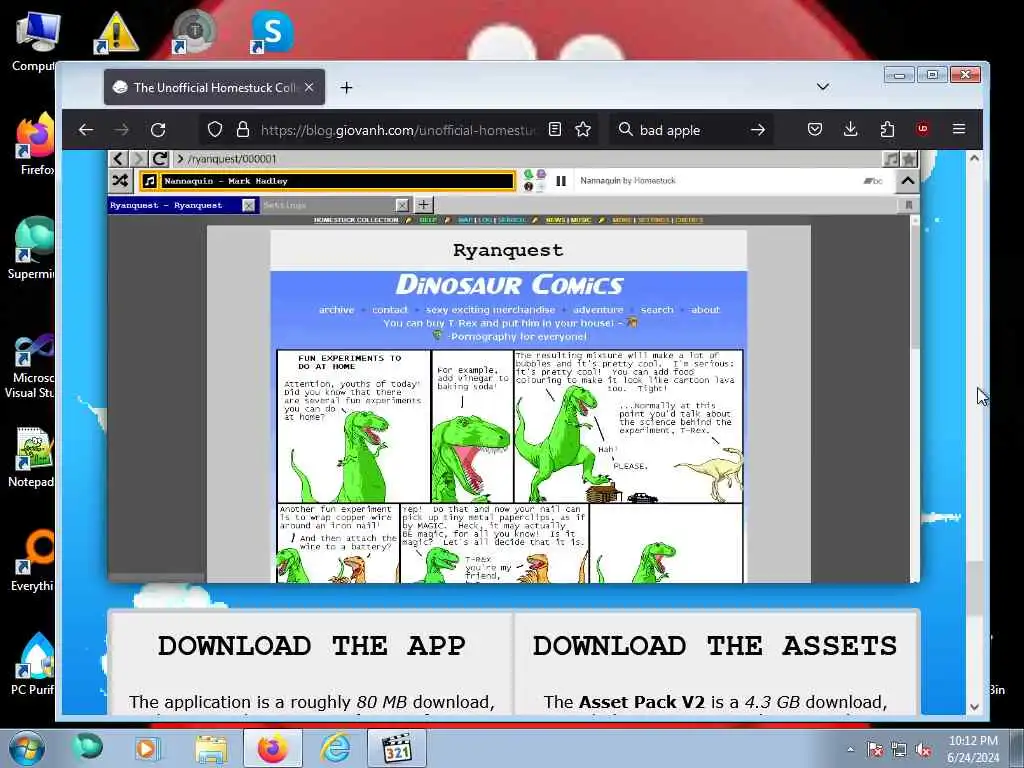Viewport: 1024px width, 768px height.
Task: Open the MUSIC nav link
Action: click(x=581, y=220)
